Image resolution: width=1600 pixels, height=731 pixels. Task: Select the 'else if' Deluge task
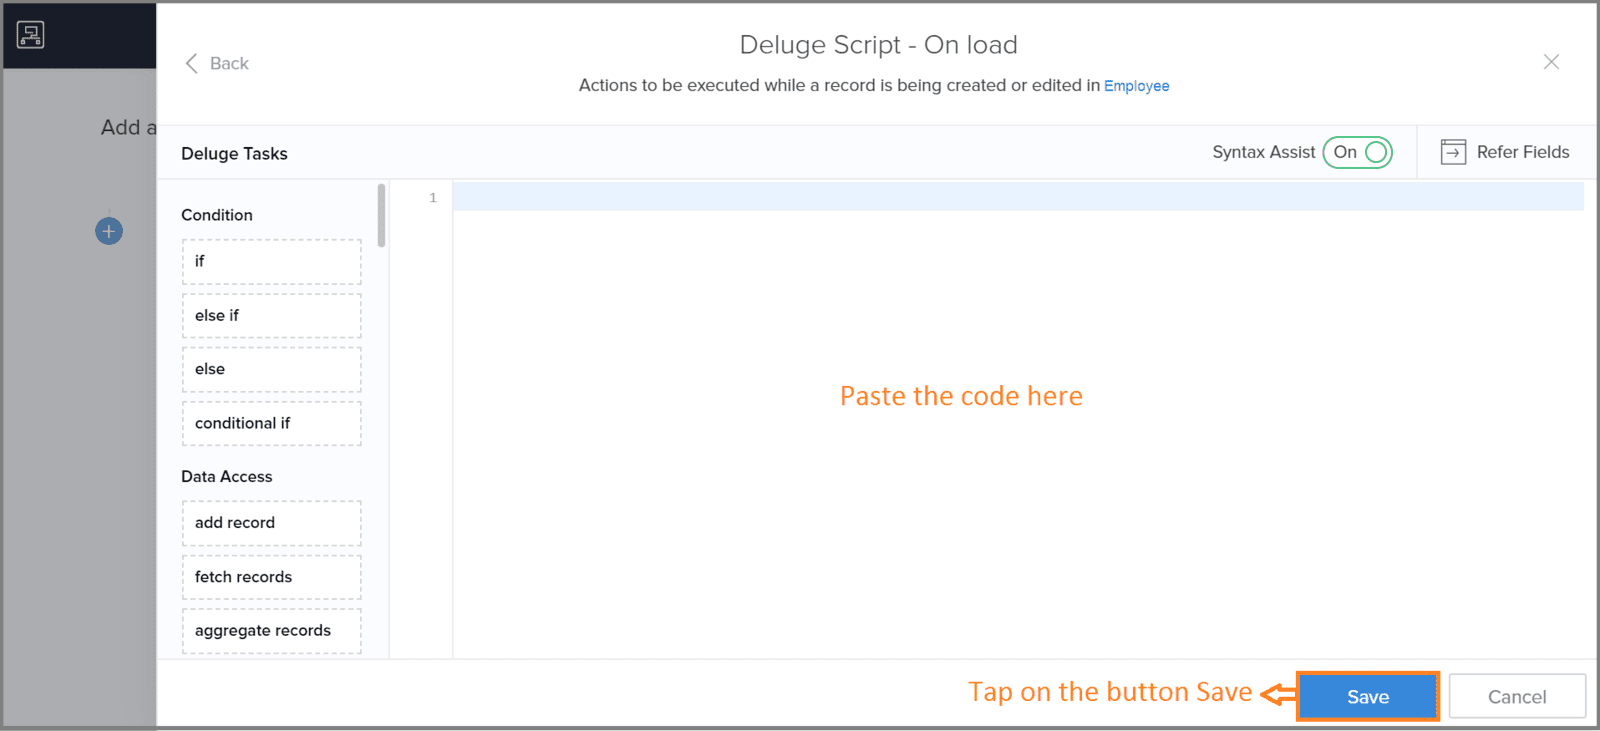coord(271,315)
